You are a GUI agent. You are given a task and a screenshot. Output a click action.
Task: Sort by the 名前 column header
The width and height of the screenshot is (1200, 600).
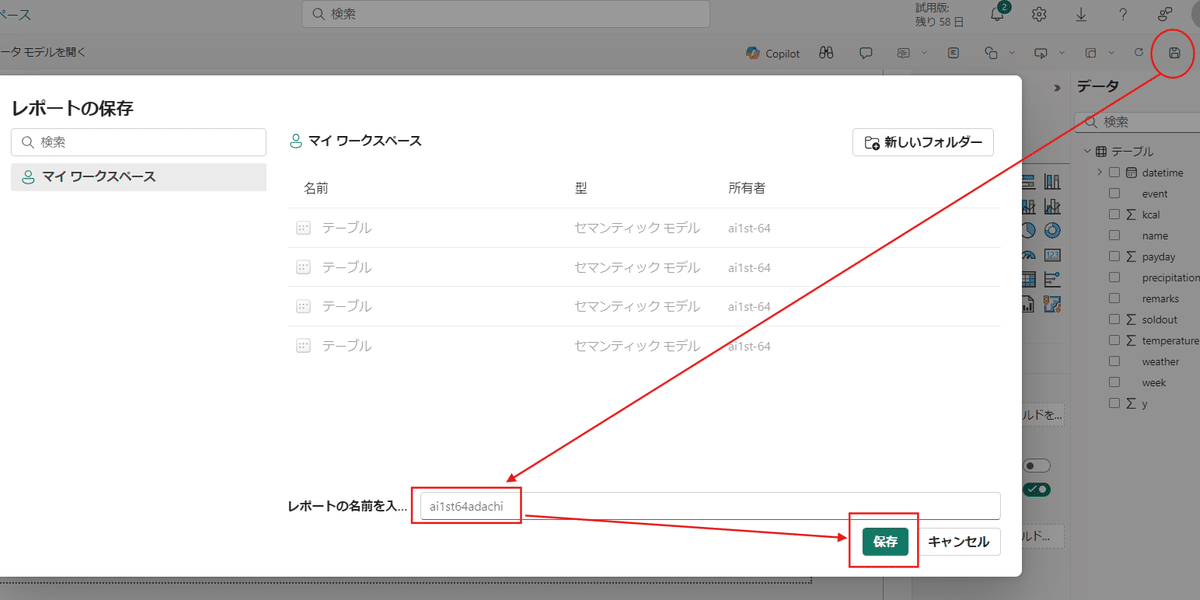tap(316, 188)
